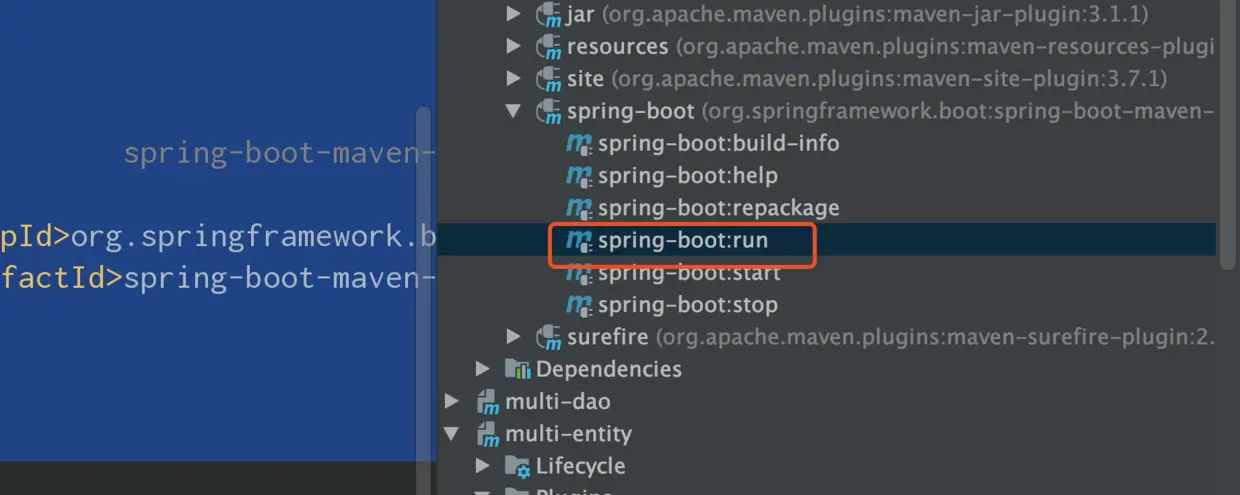1240x495 pixels.
Task: Click the spring-boot:repackage goal icon
Action: (x=579, y=208)
